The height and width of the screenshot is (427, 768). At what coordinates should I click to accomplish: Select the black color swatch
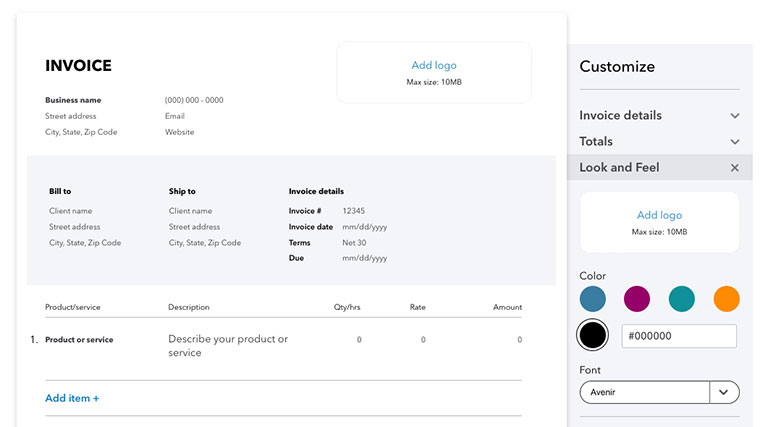593,336
